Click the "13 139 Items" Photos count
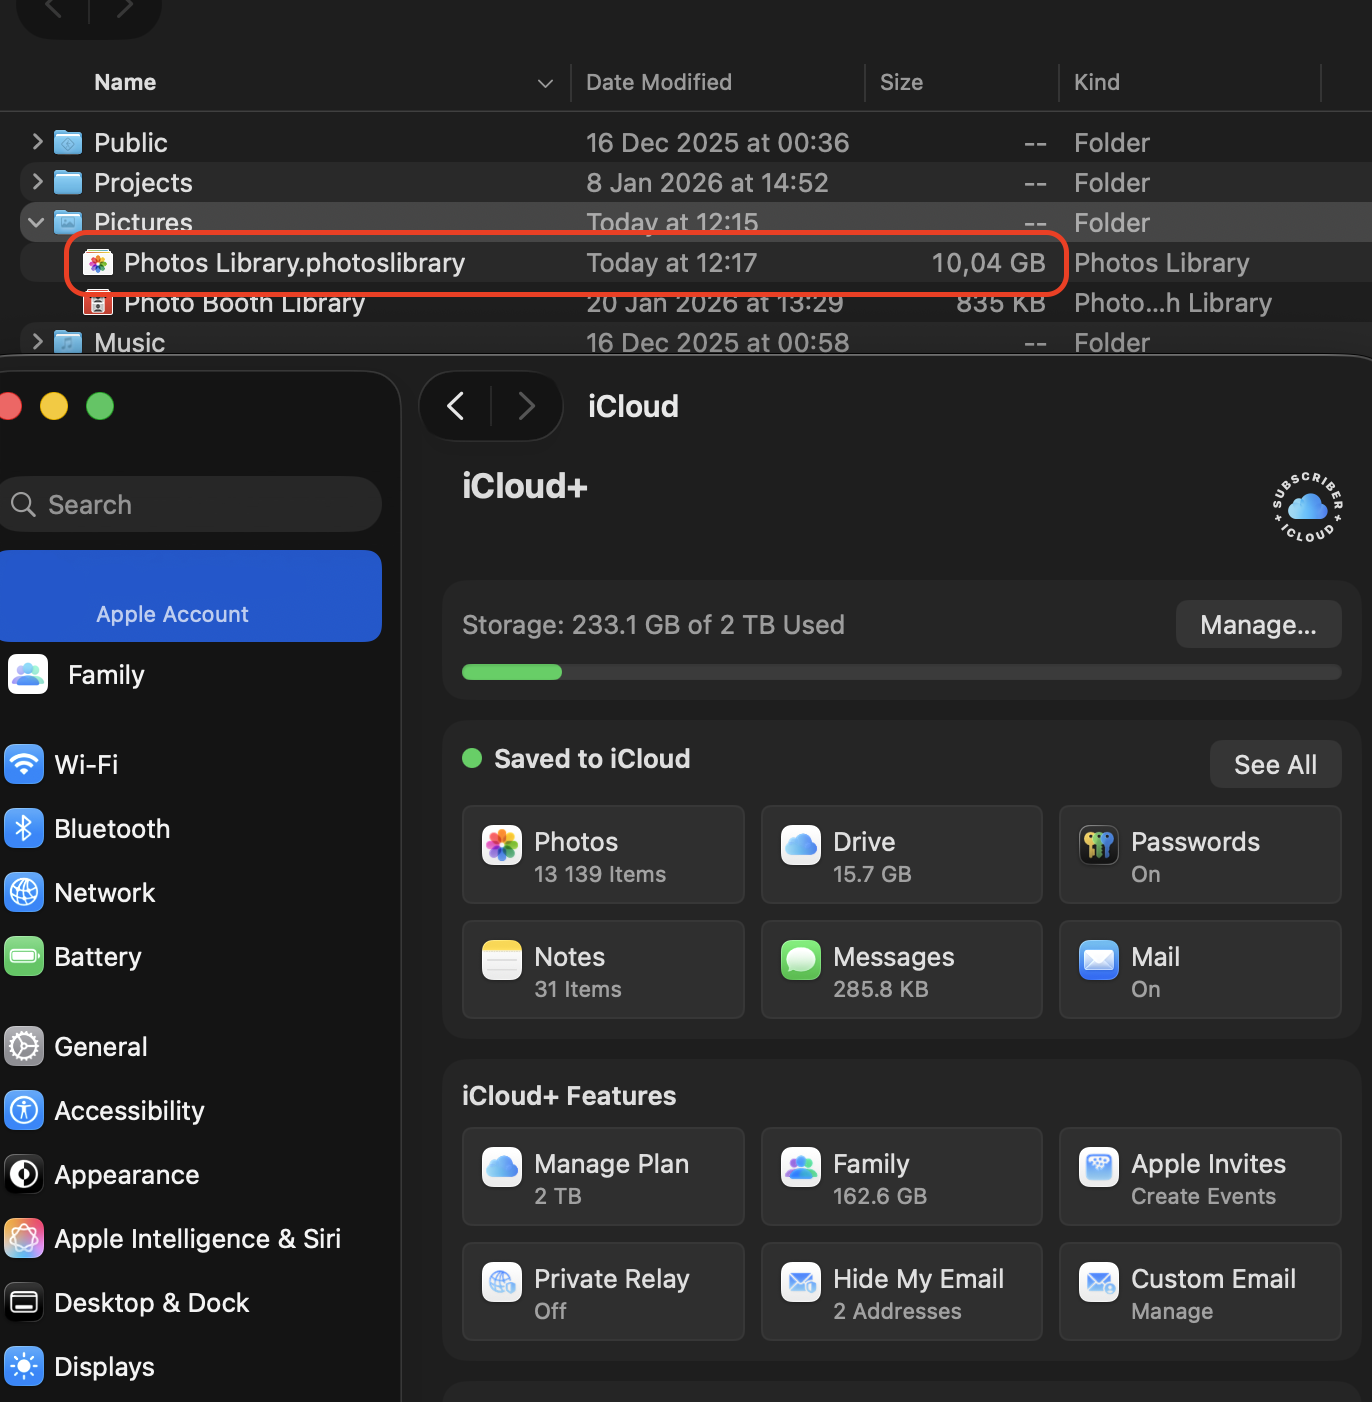 [x=600, y=874]
